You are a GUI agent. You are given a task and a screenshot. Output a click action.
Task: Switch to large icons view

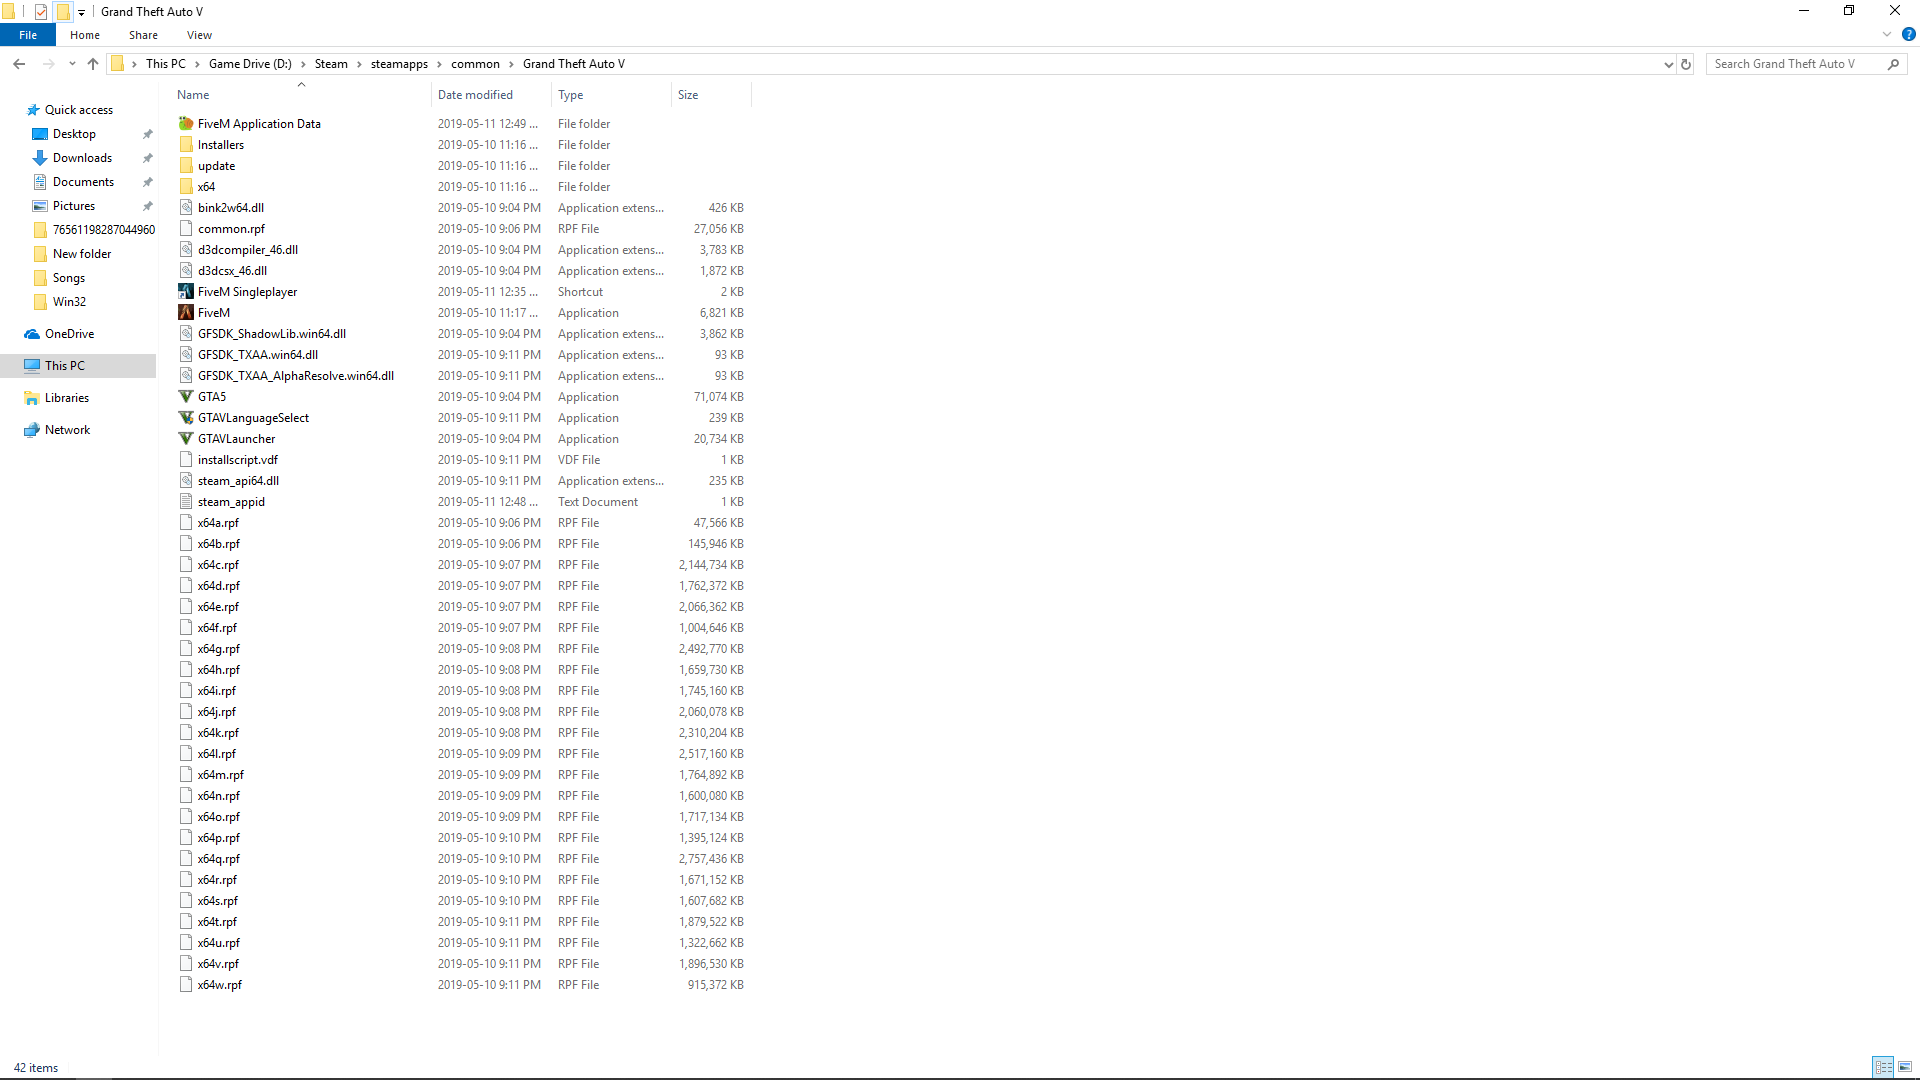point(1905,1067)
